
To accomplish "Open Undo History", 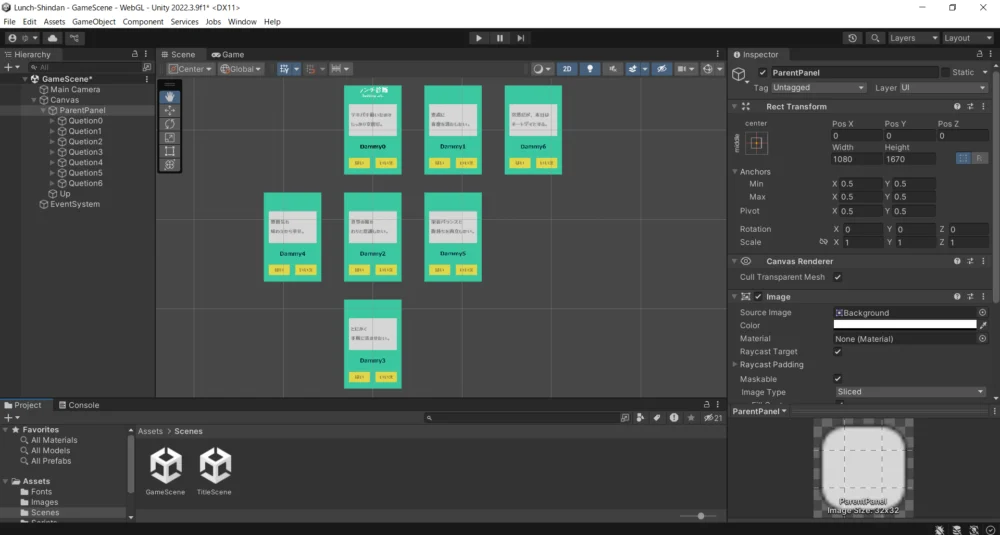I will click(x=853, y=38).
